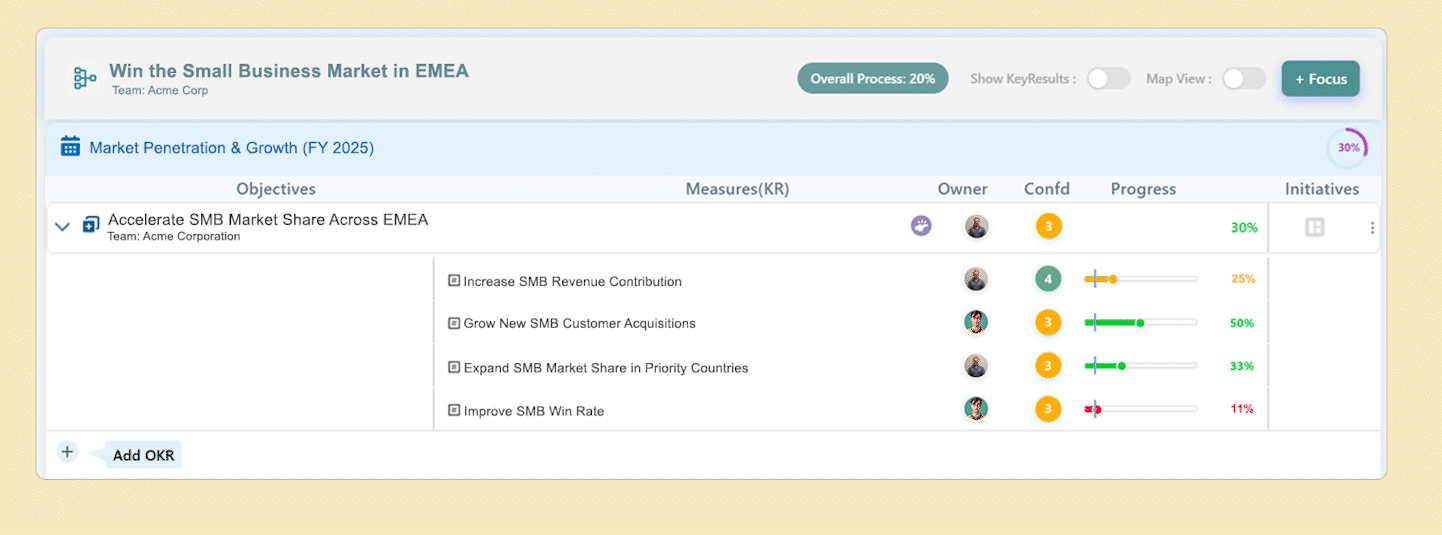This screenshot has width=1442, height=535.
Task: Click the calendar icon next to Market Penetration
Action: pyautogui.click(x=70, y=147)
